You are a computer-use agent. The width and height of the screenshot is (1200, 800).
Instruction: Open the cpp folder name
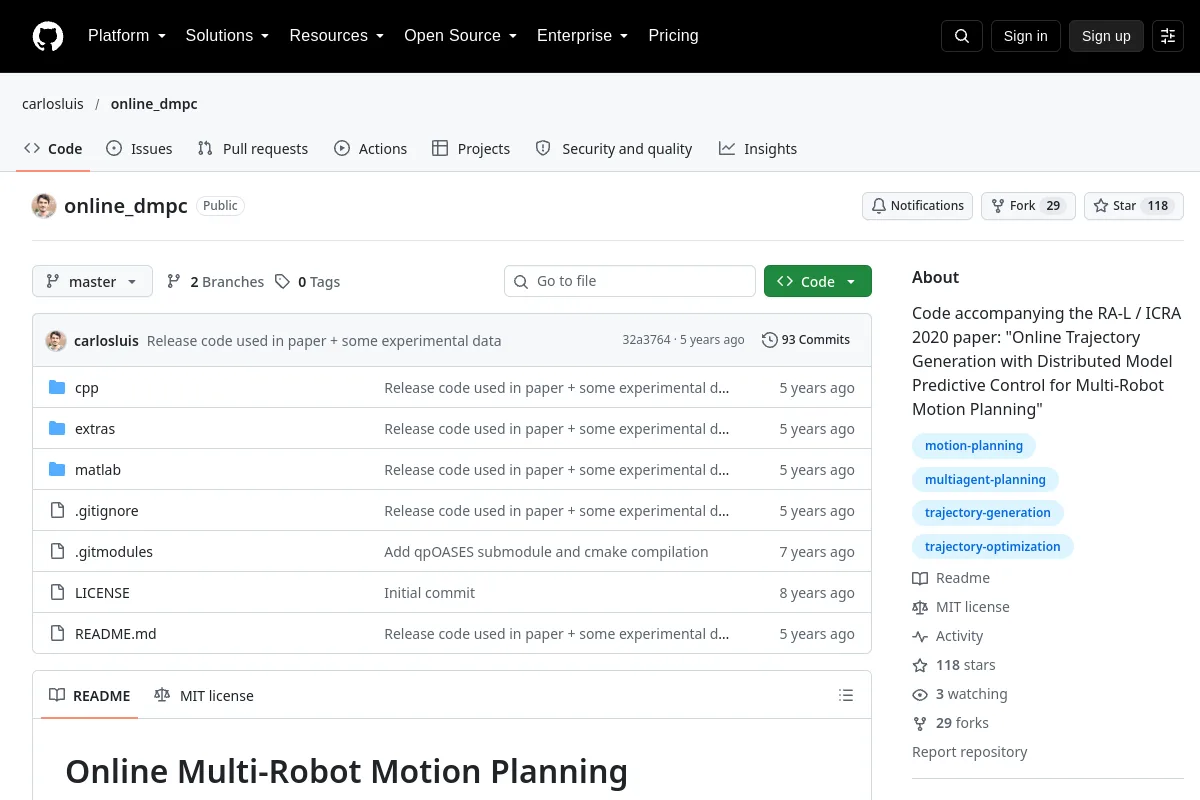87,388
